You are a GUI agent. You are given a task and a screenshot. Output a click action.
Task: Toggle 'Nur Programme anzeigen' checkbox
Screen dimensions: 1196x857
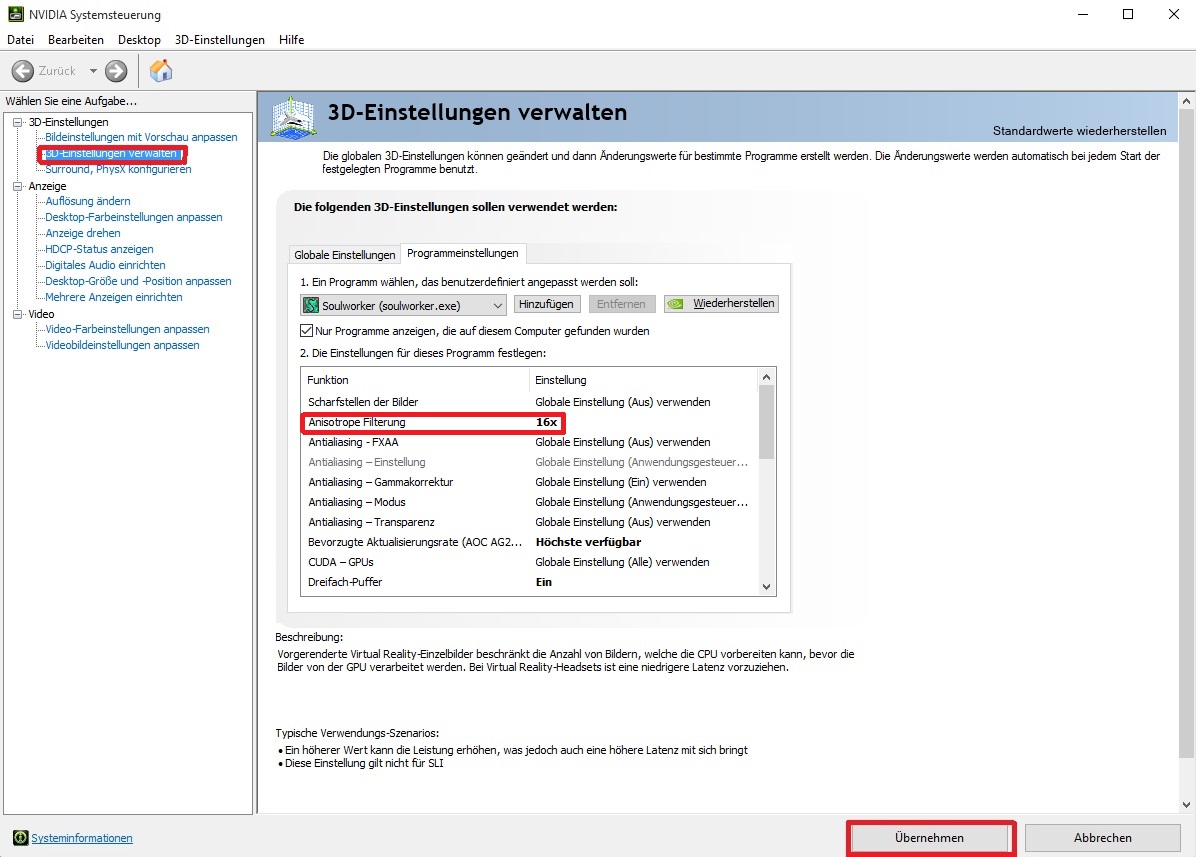pyautogui.click(x=307, y=331)
